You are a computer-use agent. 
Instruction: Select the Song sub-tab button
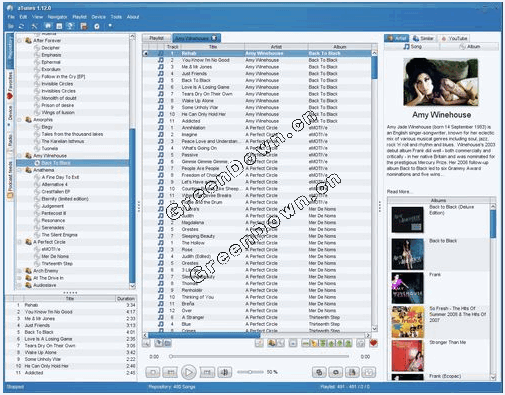(x=412, y=47)
